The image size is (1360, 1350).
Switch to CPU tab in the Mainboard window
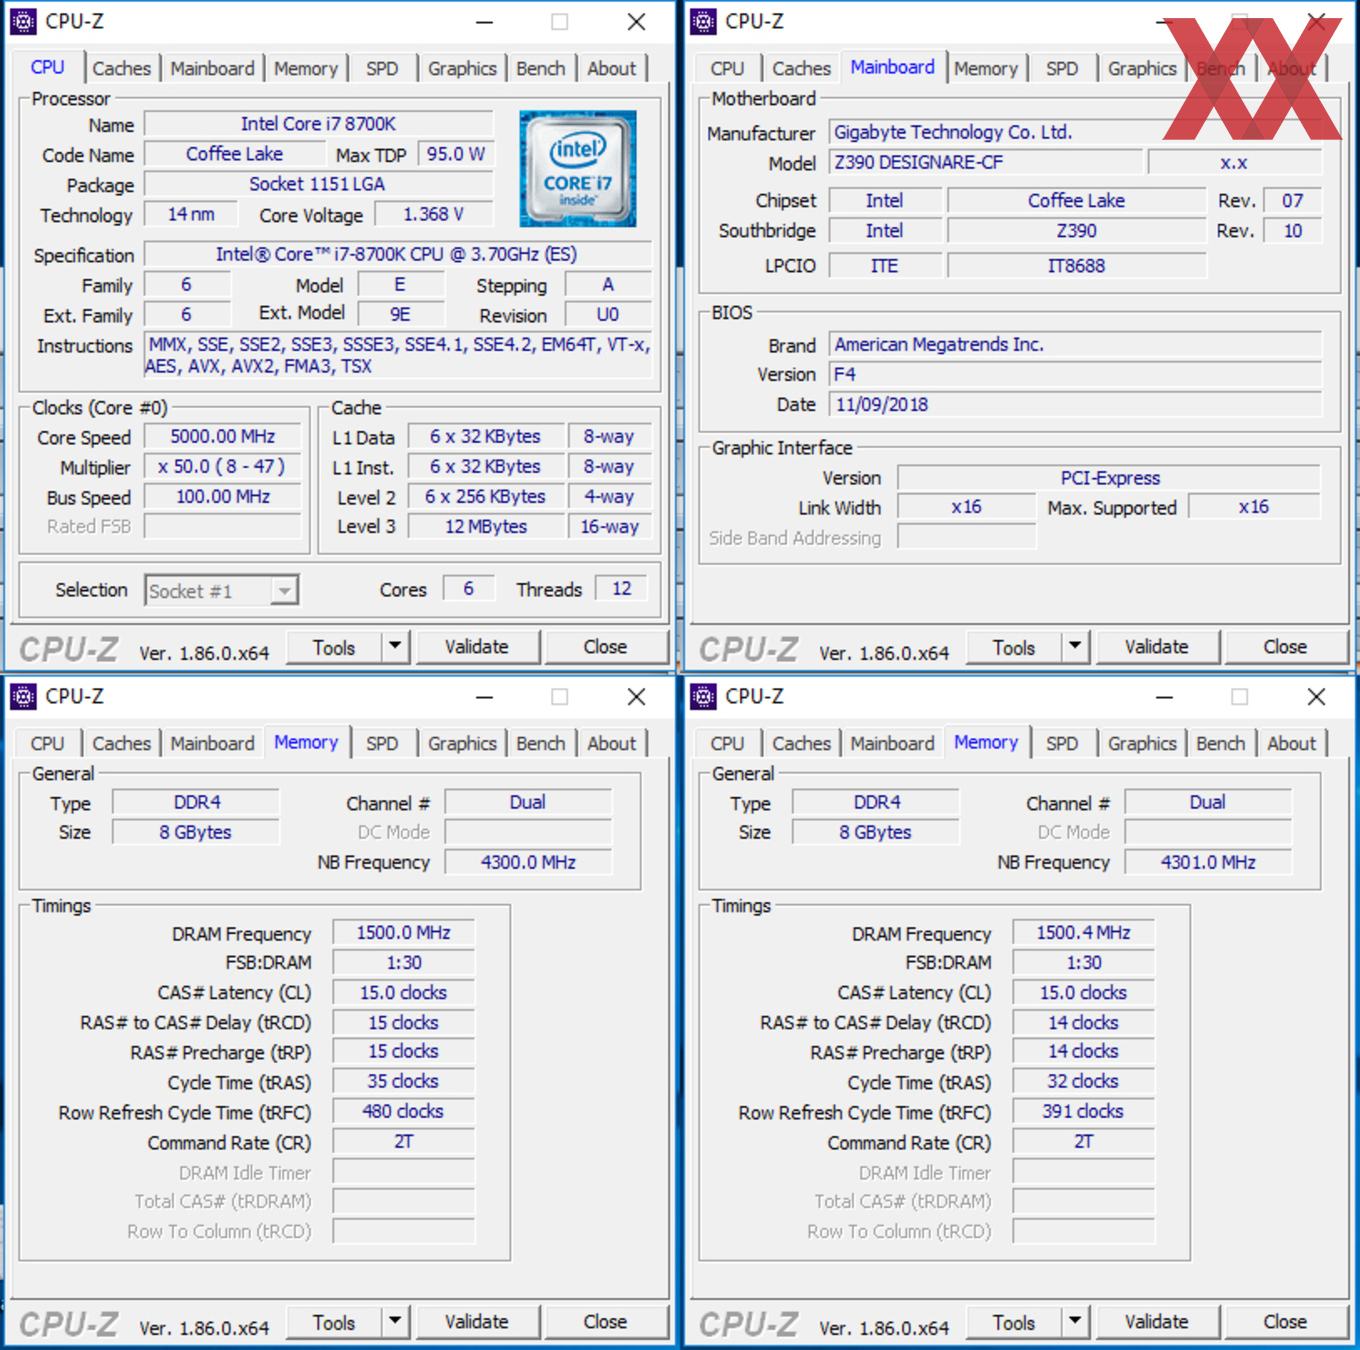click(x=727, y=68)
